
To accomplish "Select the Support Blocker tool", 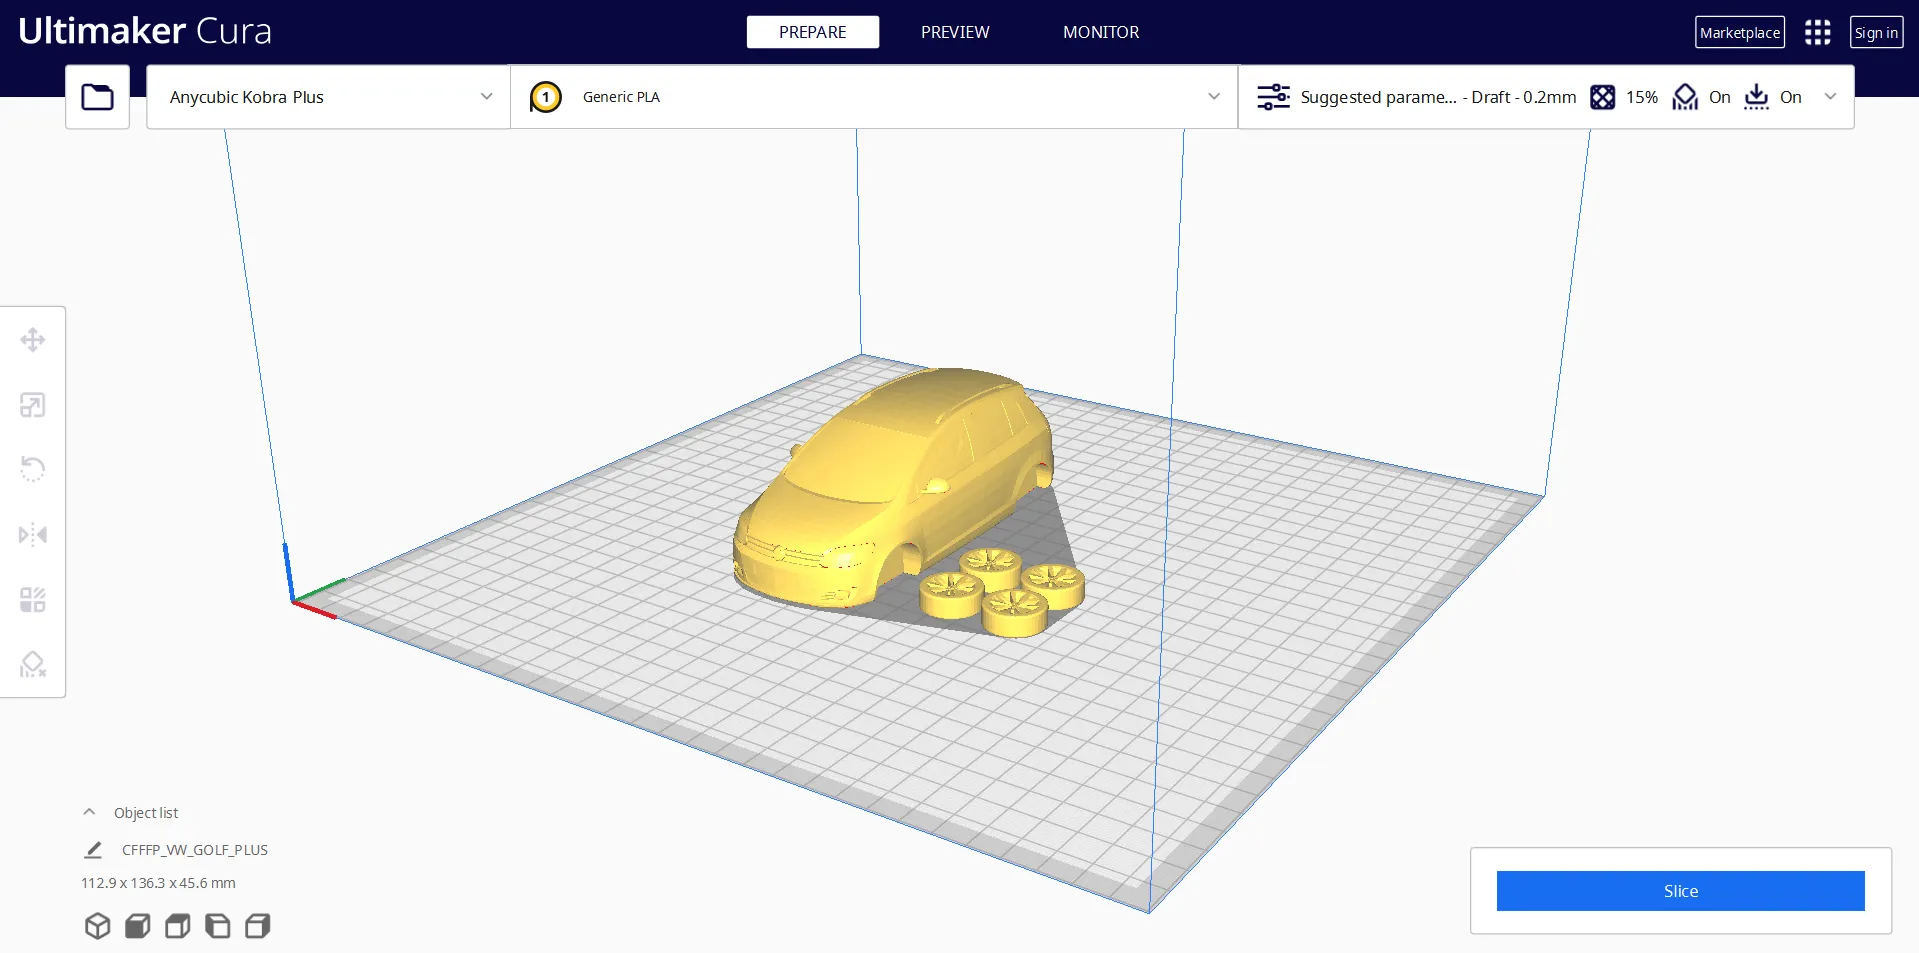I will (x=33, y=664).
